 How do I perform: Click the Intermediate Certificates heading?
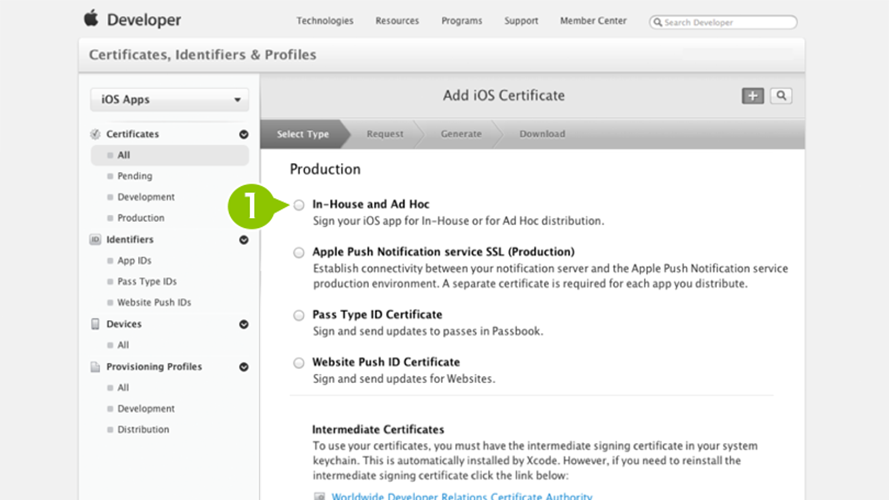tap(378, 429)
